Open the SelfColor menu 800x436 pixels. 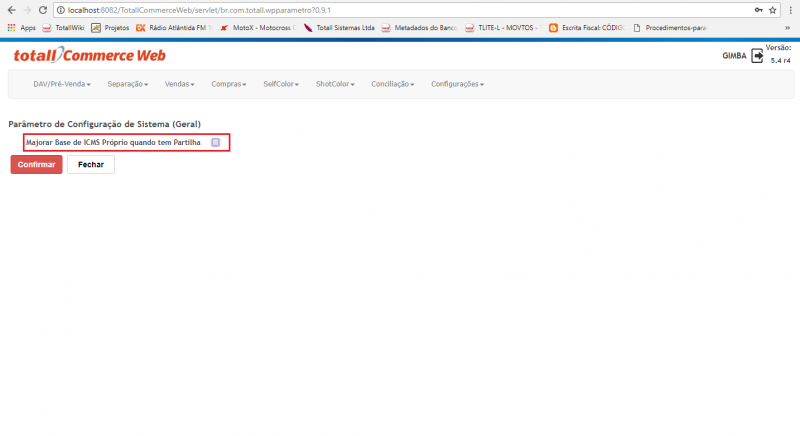280,84
